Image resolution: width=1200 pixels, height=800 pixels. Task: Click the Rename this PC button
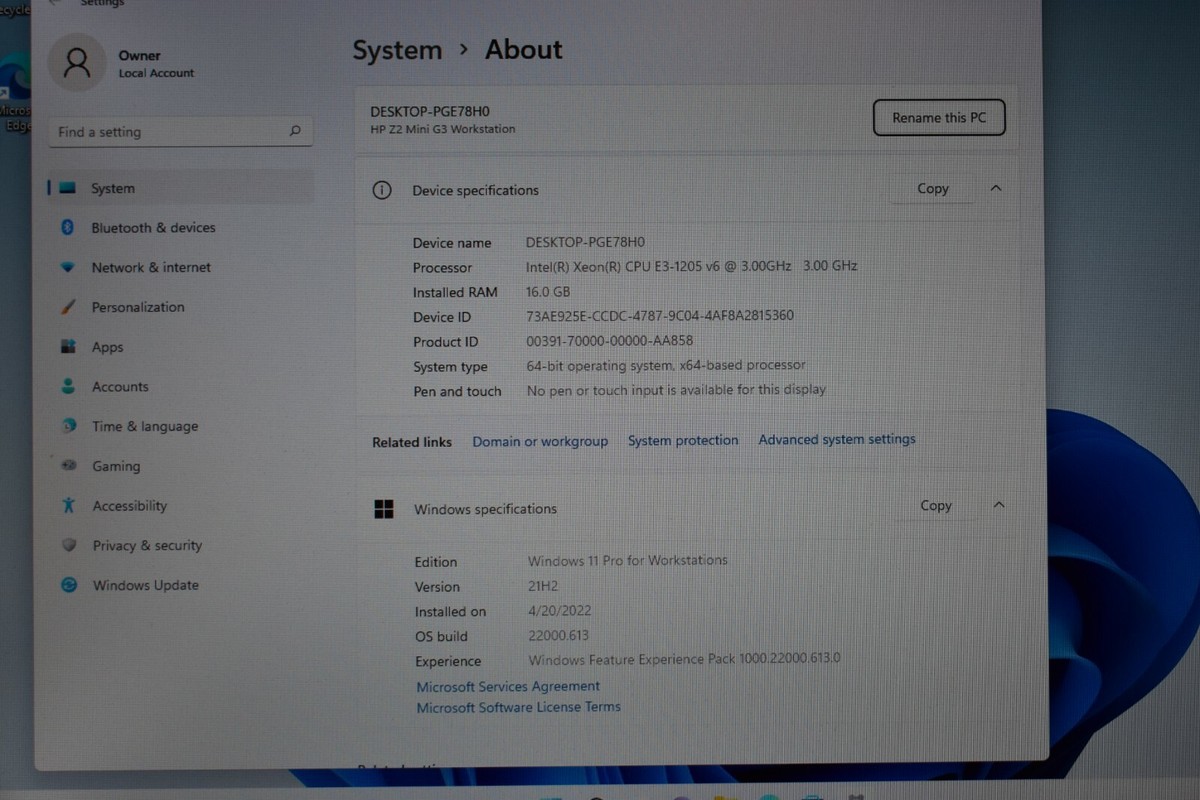[939, 118]
